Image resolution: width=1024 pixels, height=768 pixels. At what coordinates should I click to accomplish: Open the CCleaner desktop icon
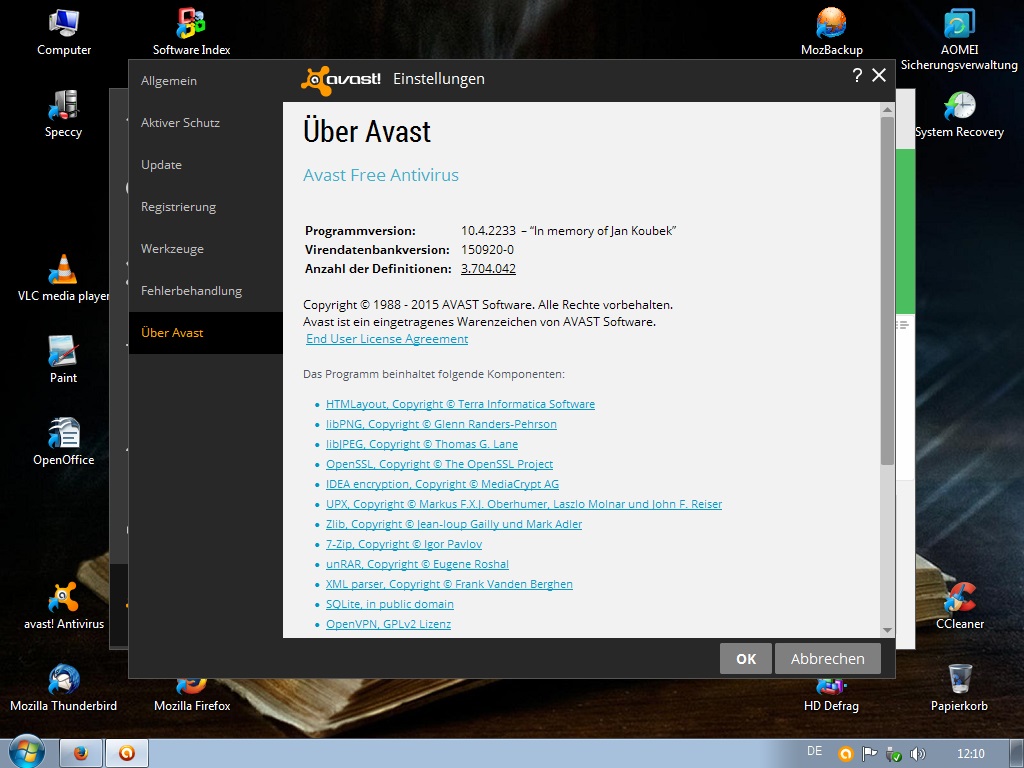pos(959,606)
